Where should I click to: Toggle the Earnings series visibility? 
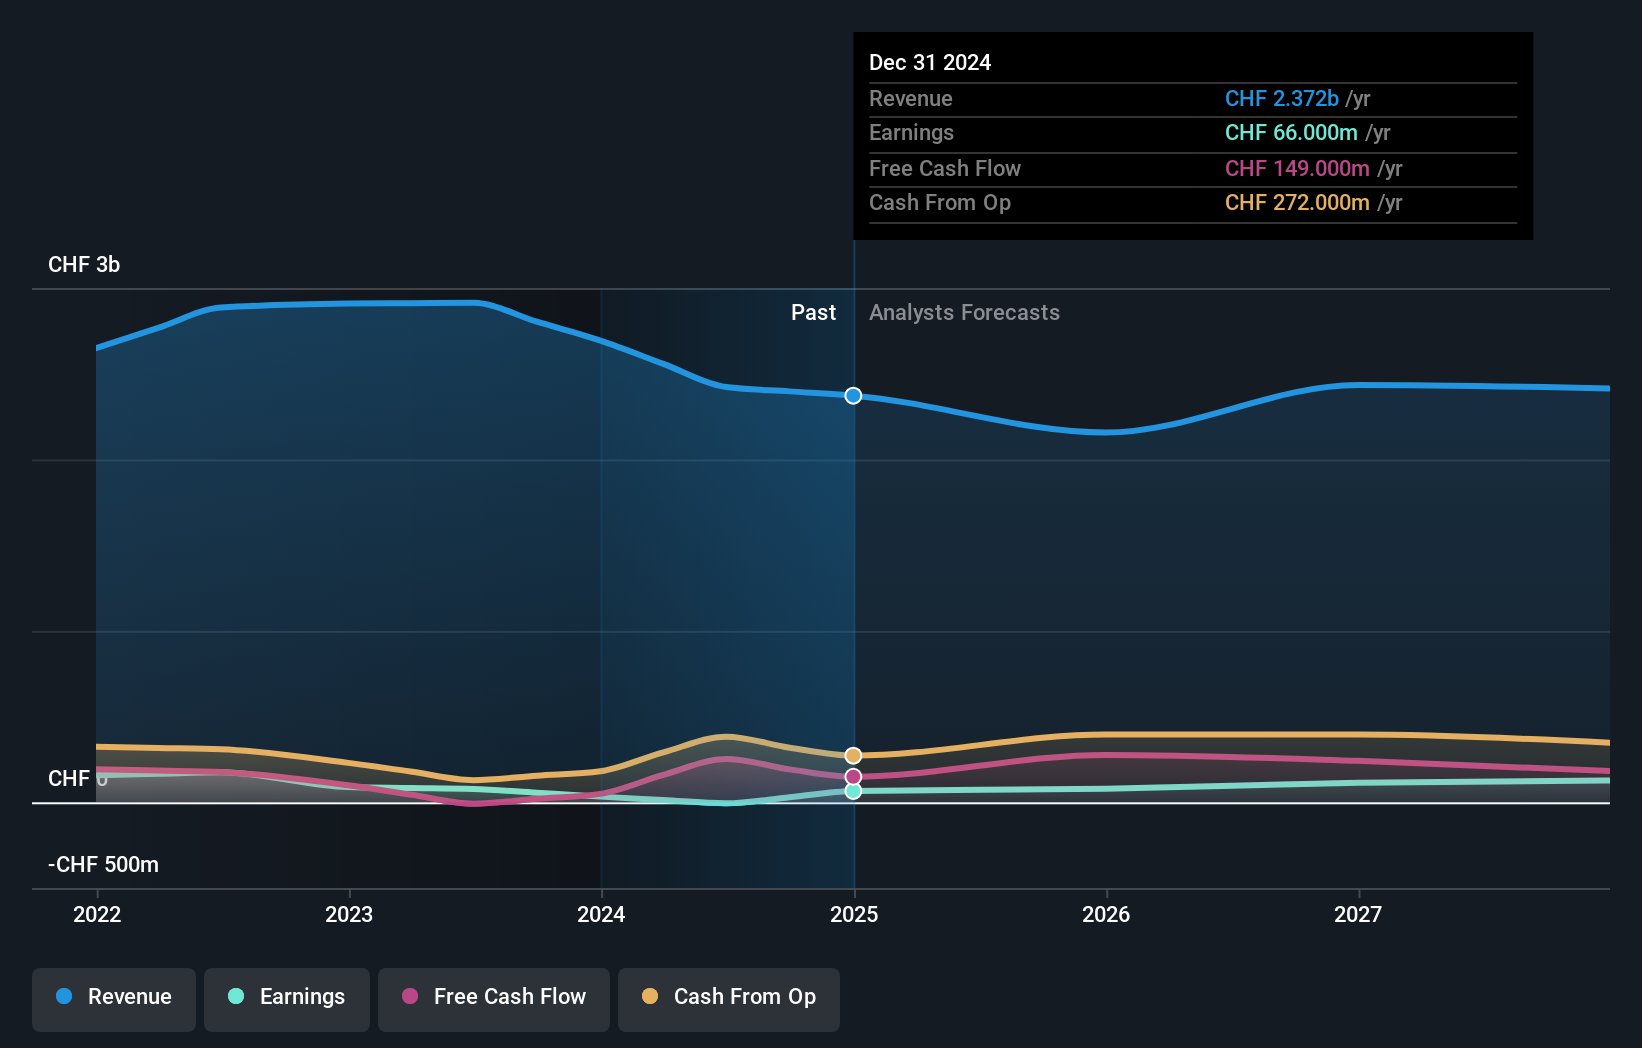click(286, 997)
